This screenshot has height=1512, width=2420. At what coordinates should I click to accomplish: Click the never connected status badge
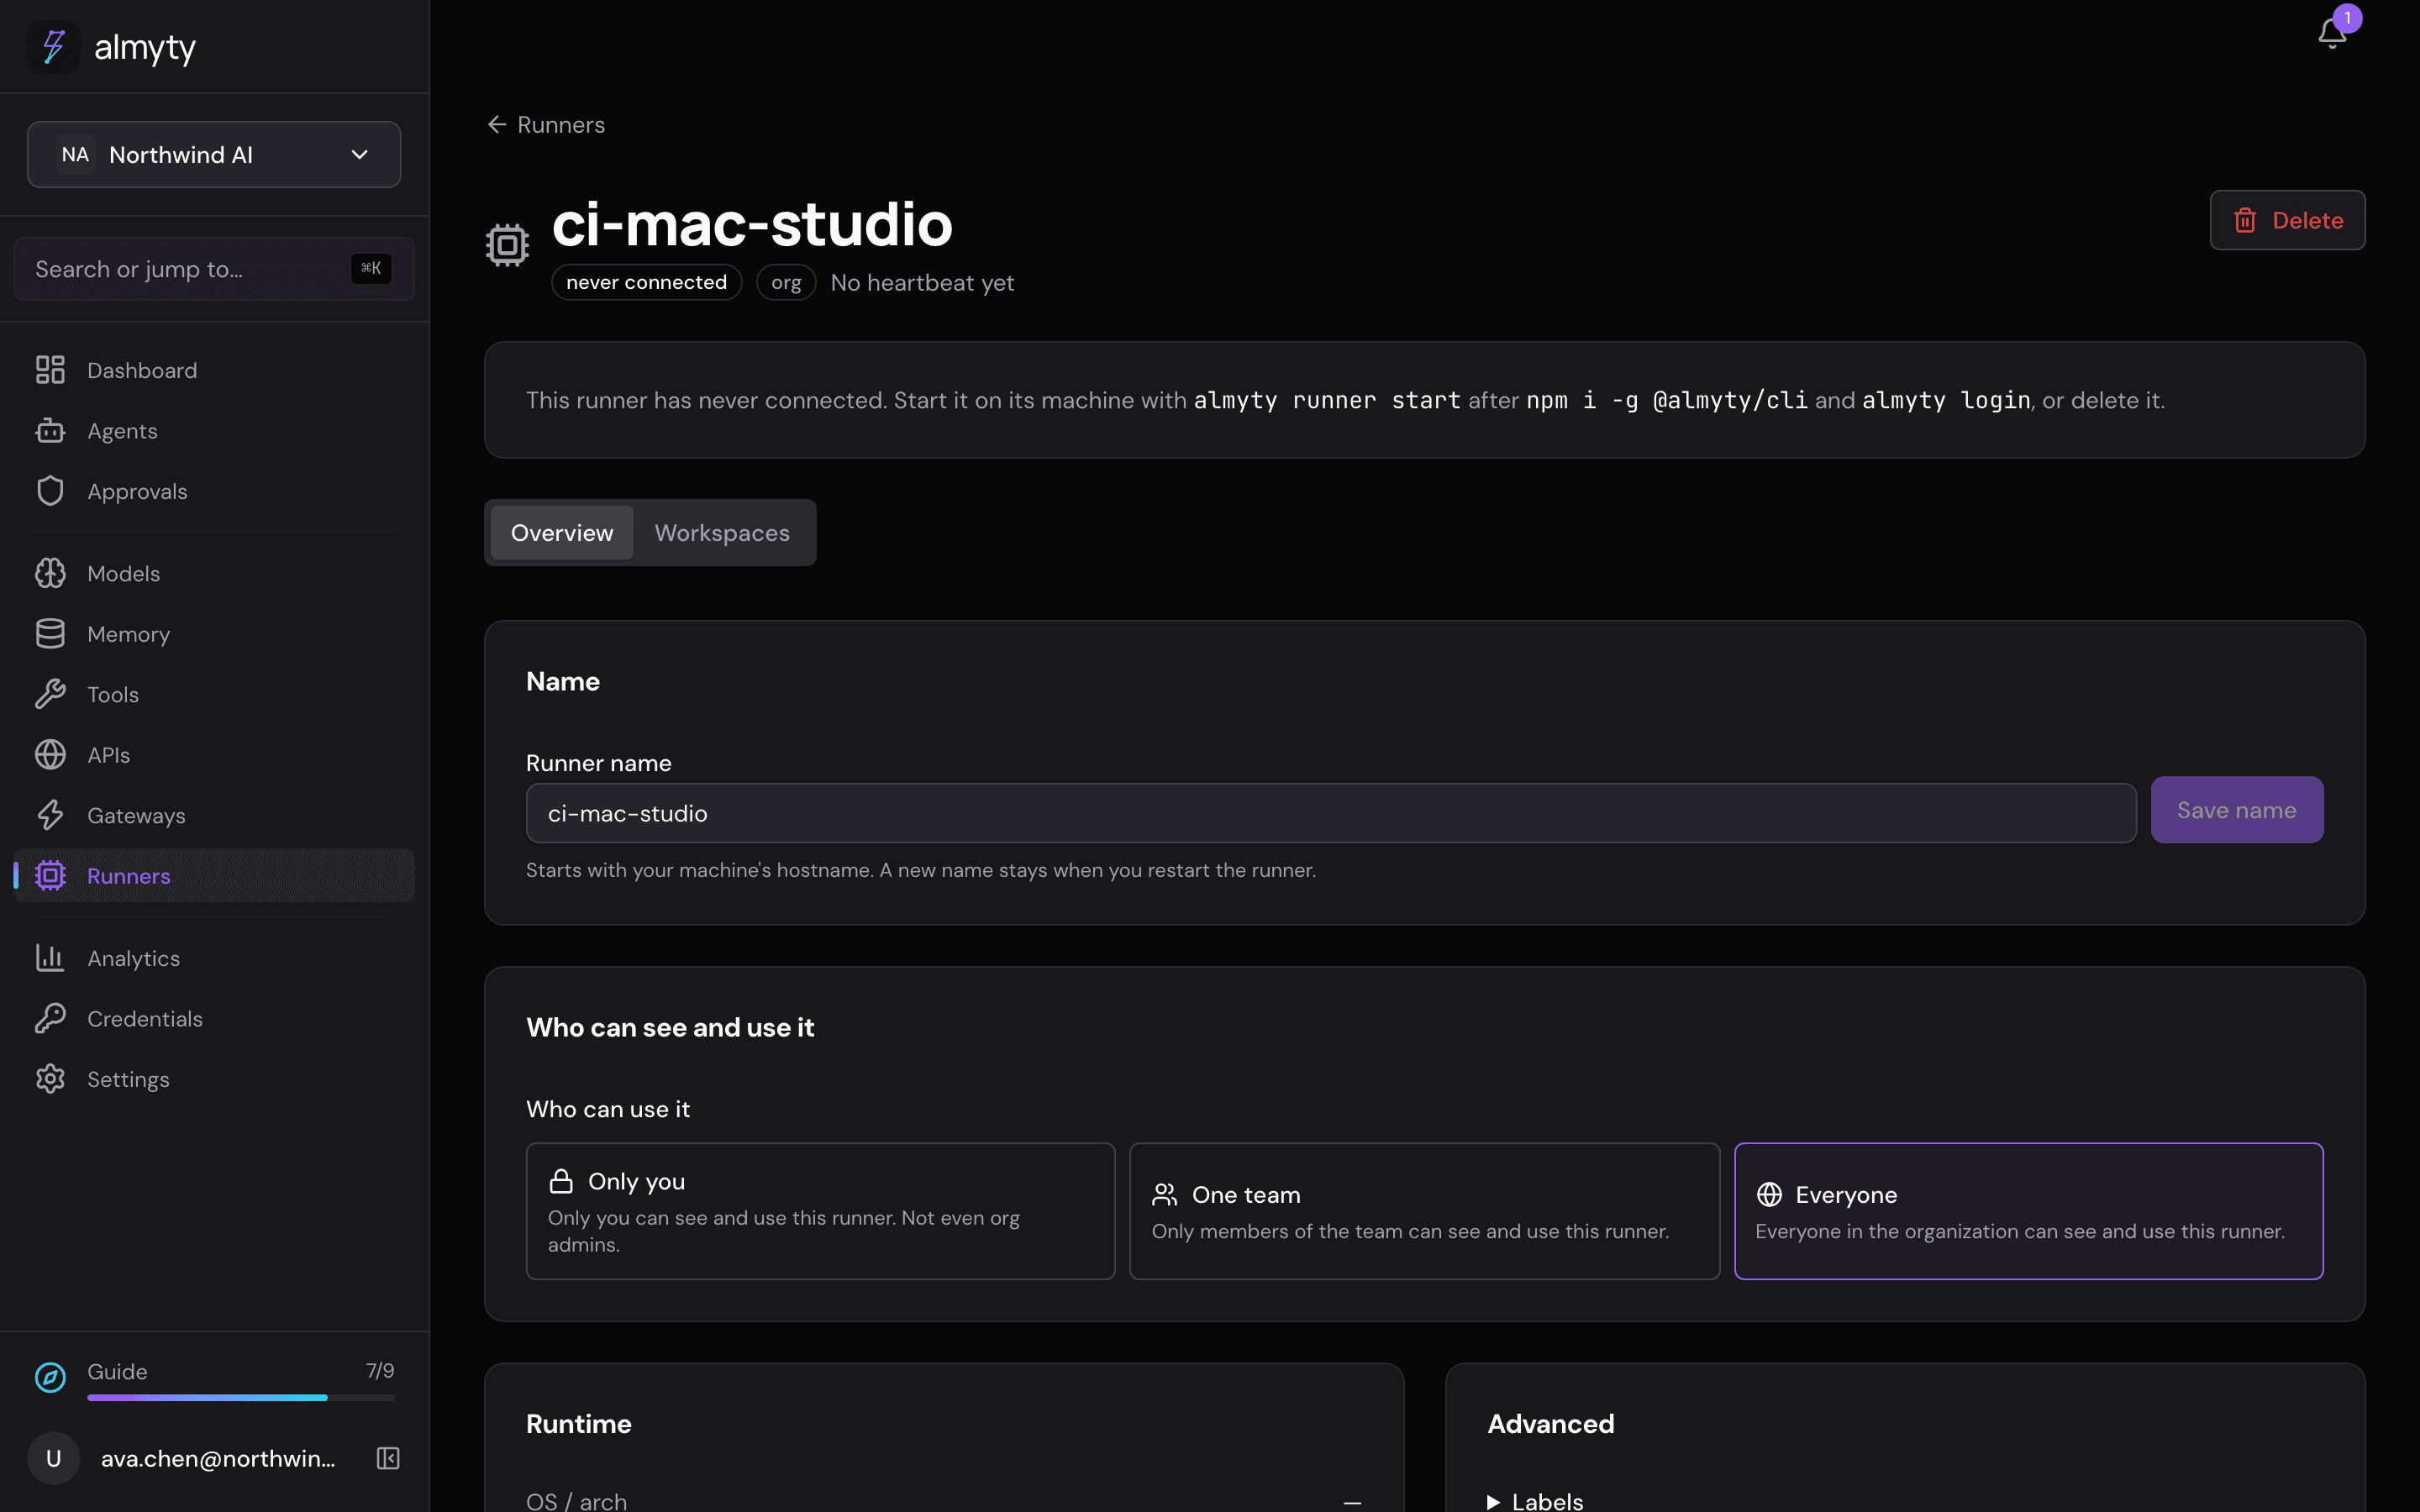(646, 282)
